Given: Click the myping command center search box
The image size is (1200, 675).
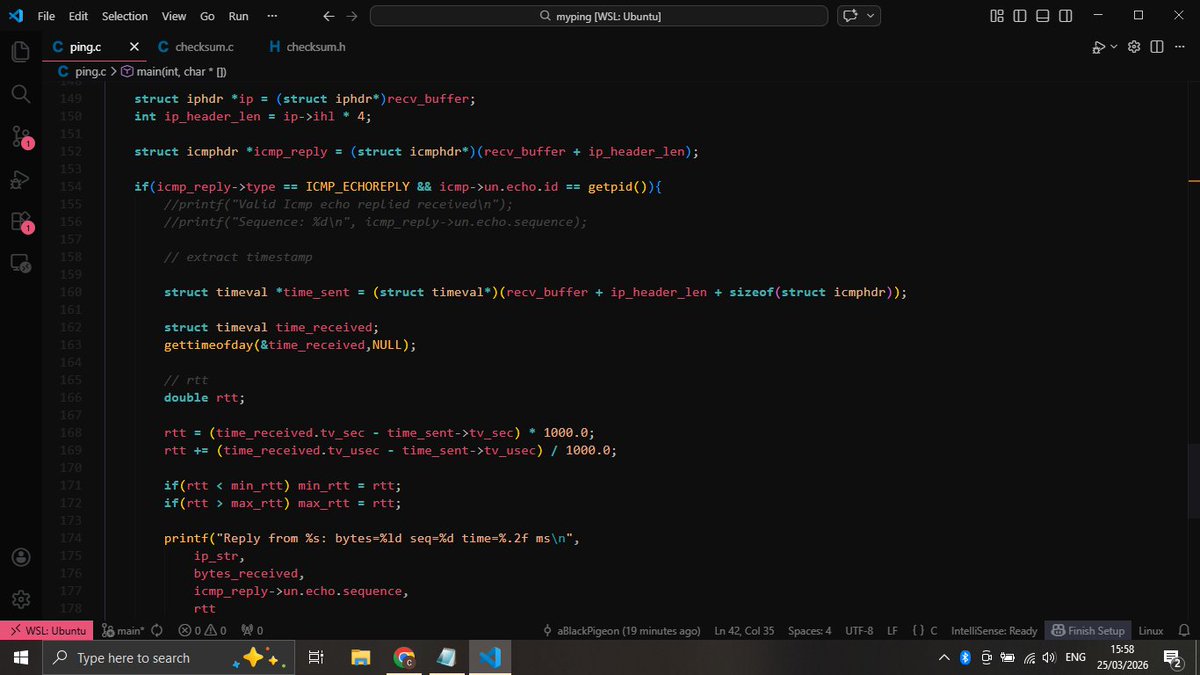Looking at the screenshot, I should click(x=599, y=16).
